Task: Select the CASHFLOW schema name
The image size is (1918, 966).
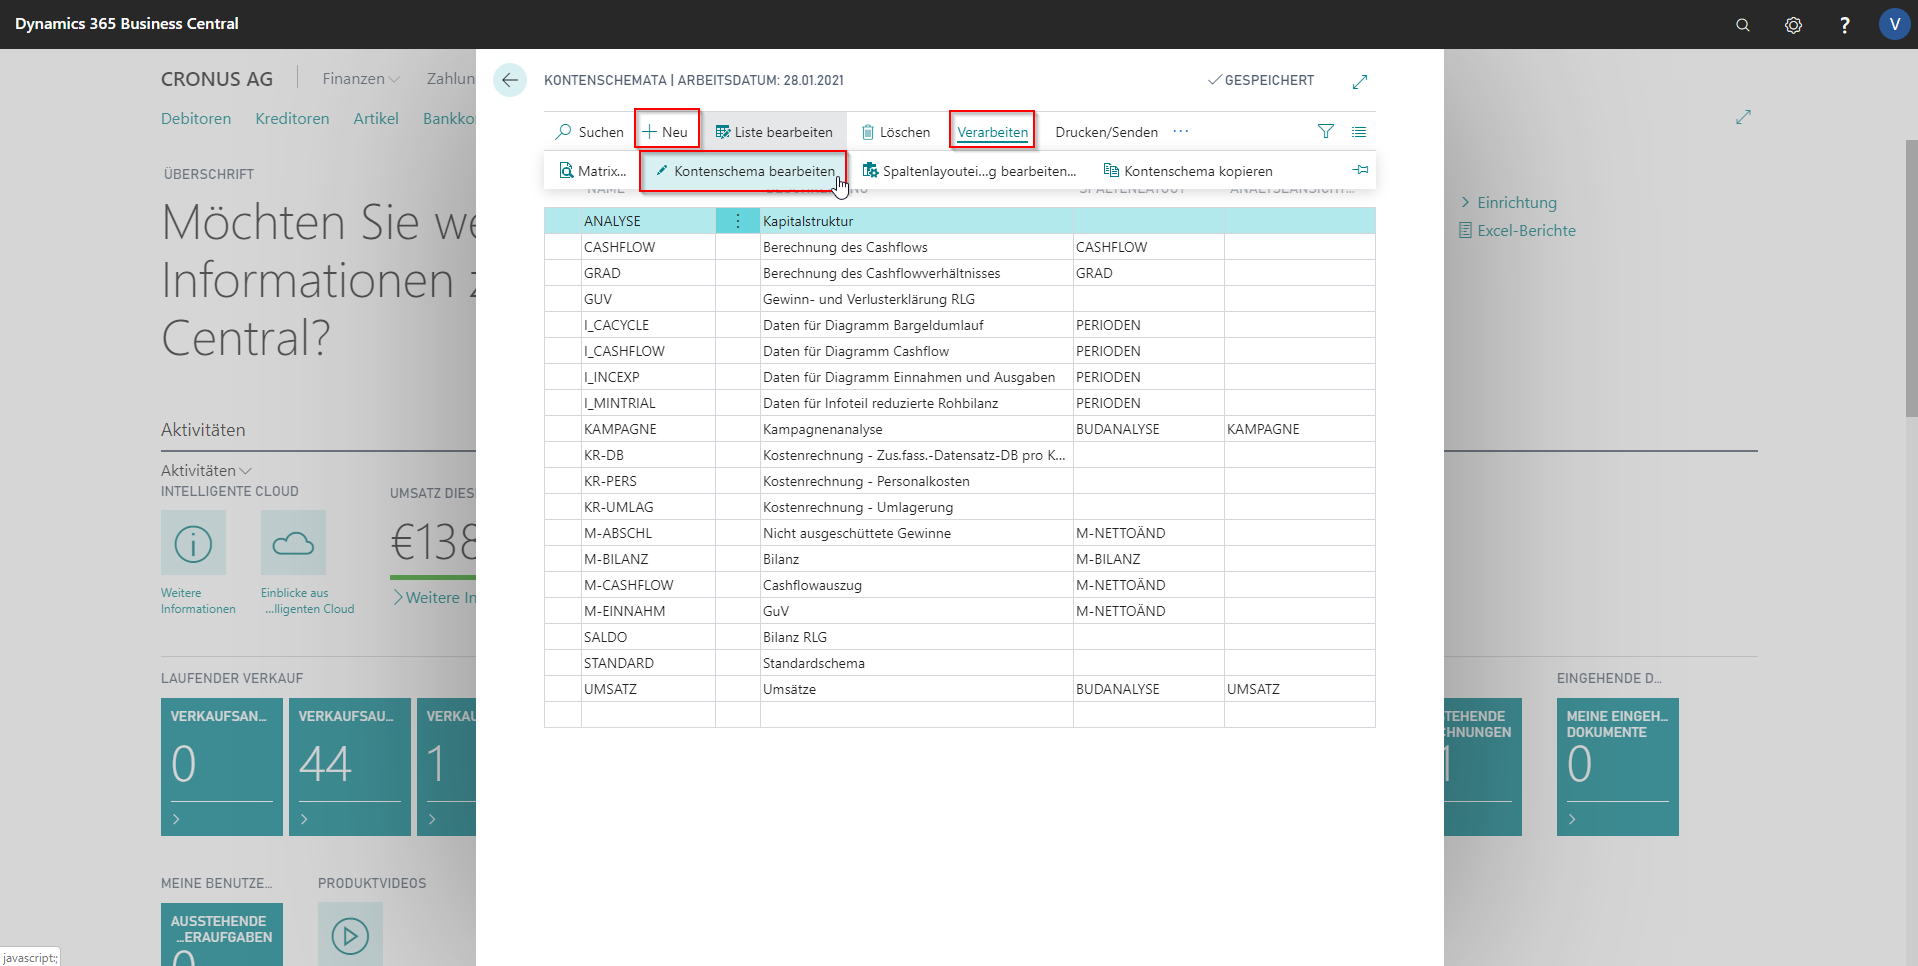Action: 620,247
